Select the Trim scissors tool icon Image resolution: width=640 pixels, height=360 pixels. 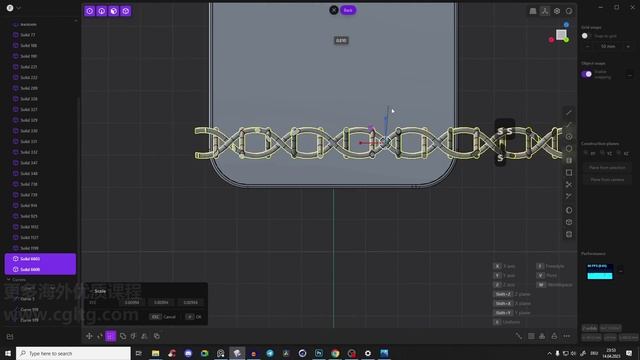569,184
